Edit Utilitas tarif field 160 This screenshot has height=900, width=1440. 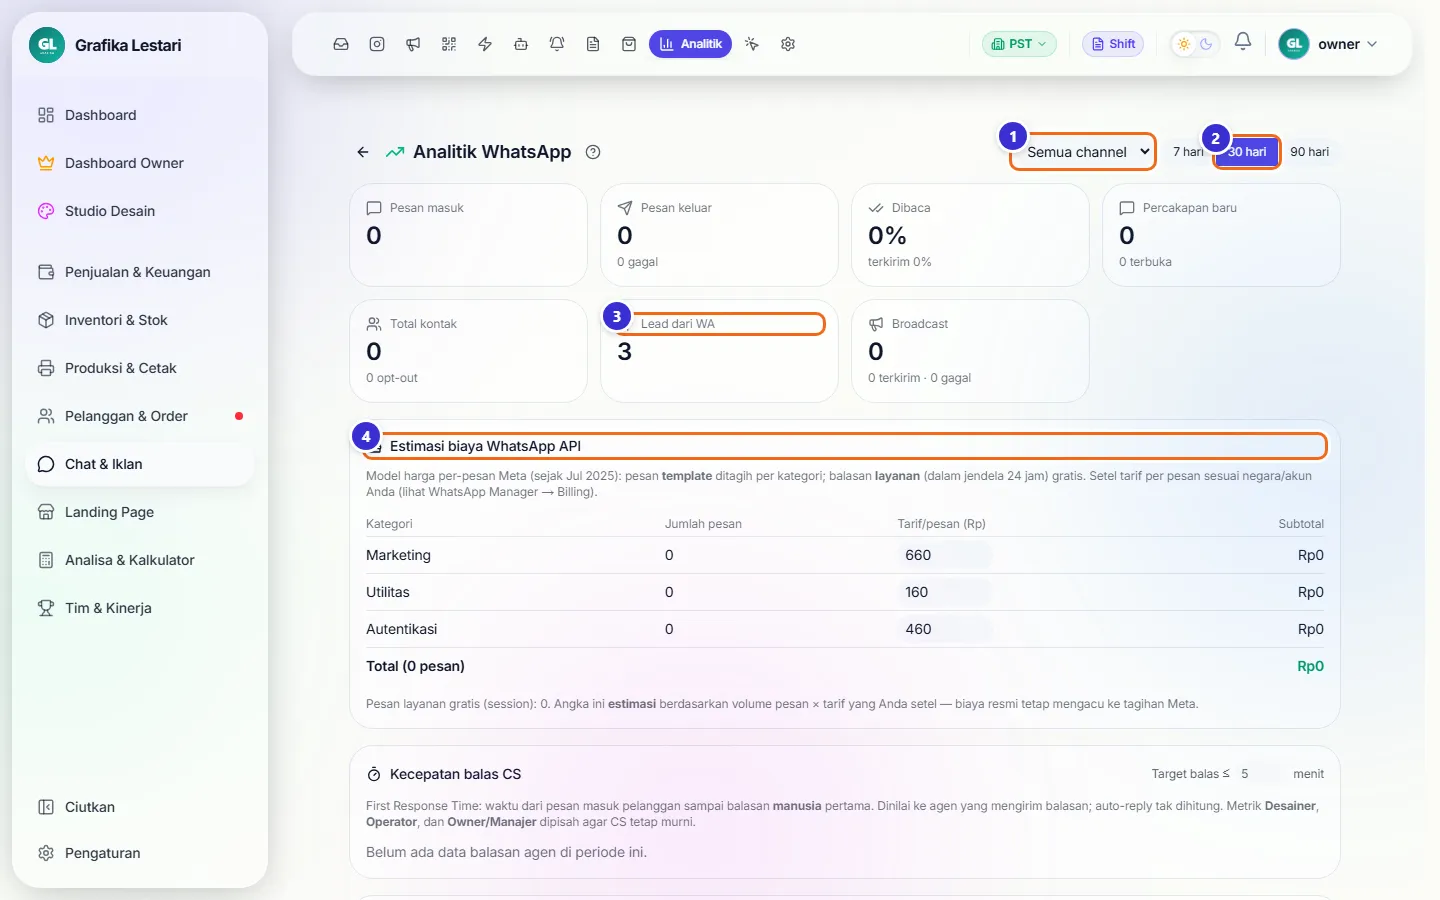(944, 592)
